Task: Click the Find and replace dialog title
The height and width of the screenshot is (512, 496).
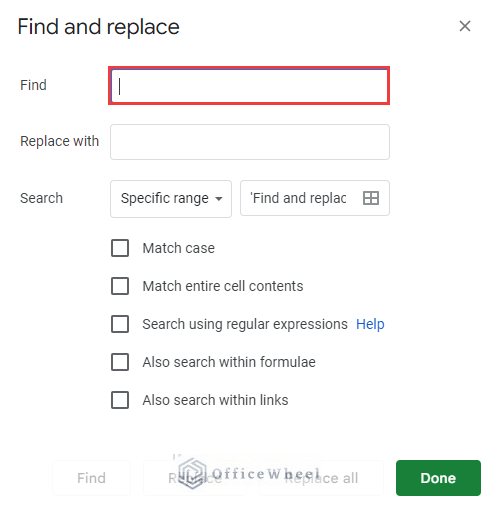Action: (98, 27)
